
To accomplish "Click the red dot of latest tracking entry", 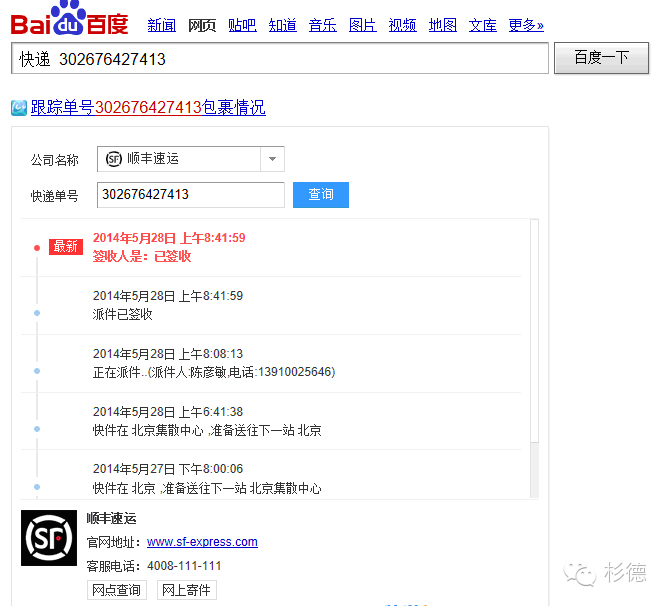I will click(x=37, y=248).
